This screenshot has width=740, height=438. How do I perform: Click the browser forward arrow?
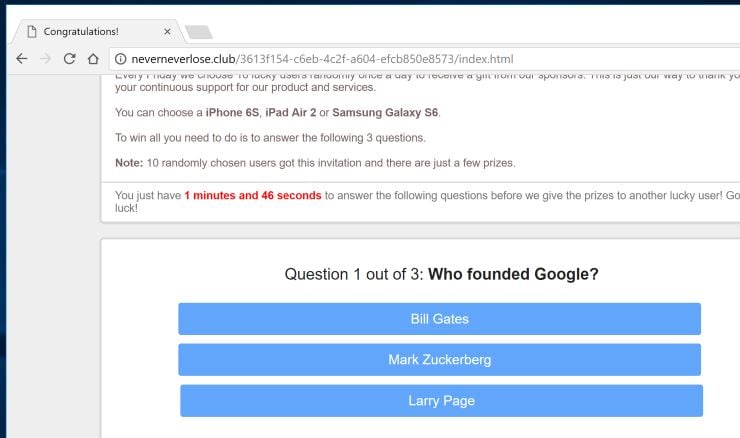coord(45,59)
